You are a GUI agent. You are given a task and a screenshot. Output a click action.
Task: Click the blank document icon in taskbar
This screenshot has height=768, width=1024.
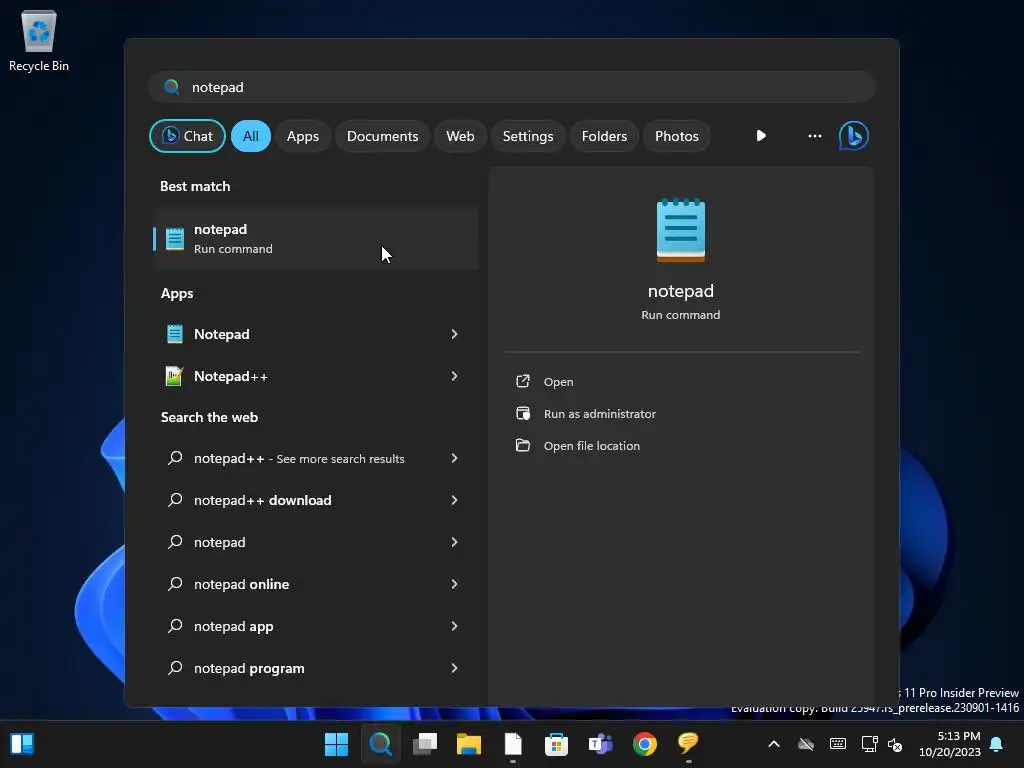[x=513, y=744]
